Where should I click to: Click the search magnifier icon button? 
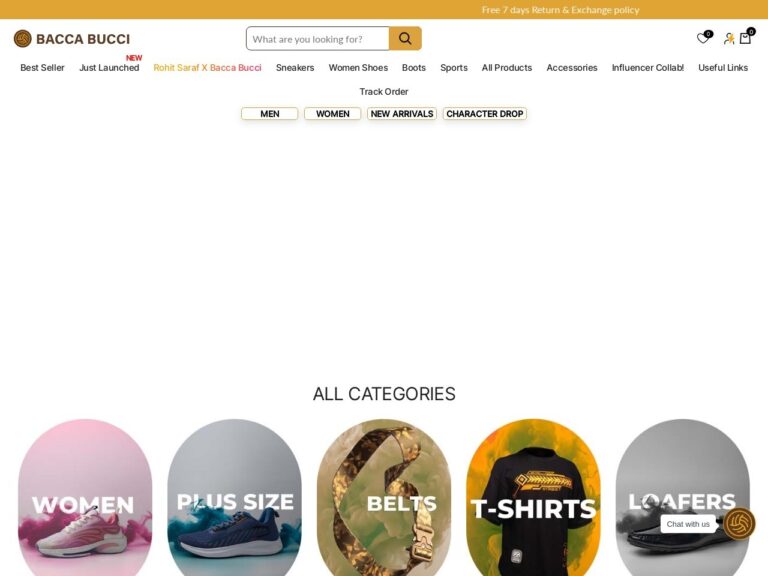405,39
